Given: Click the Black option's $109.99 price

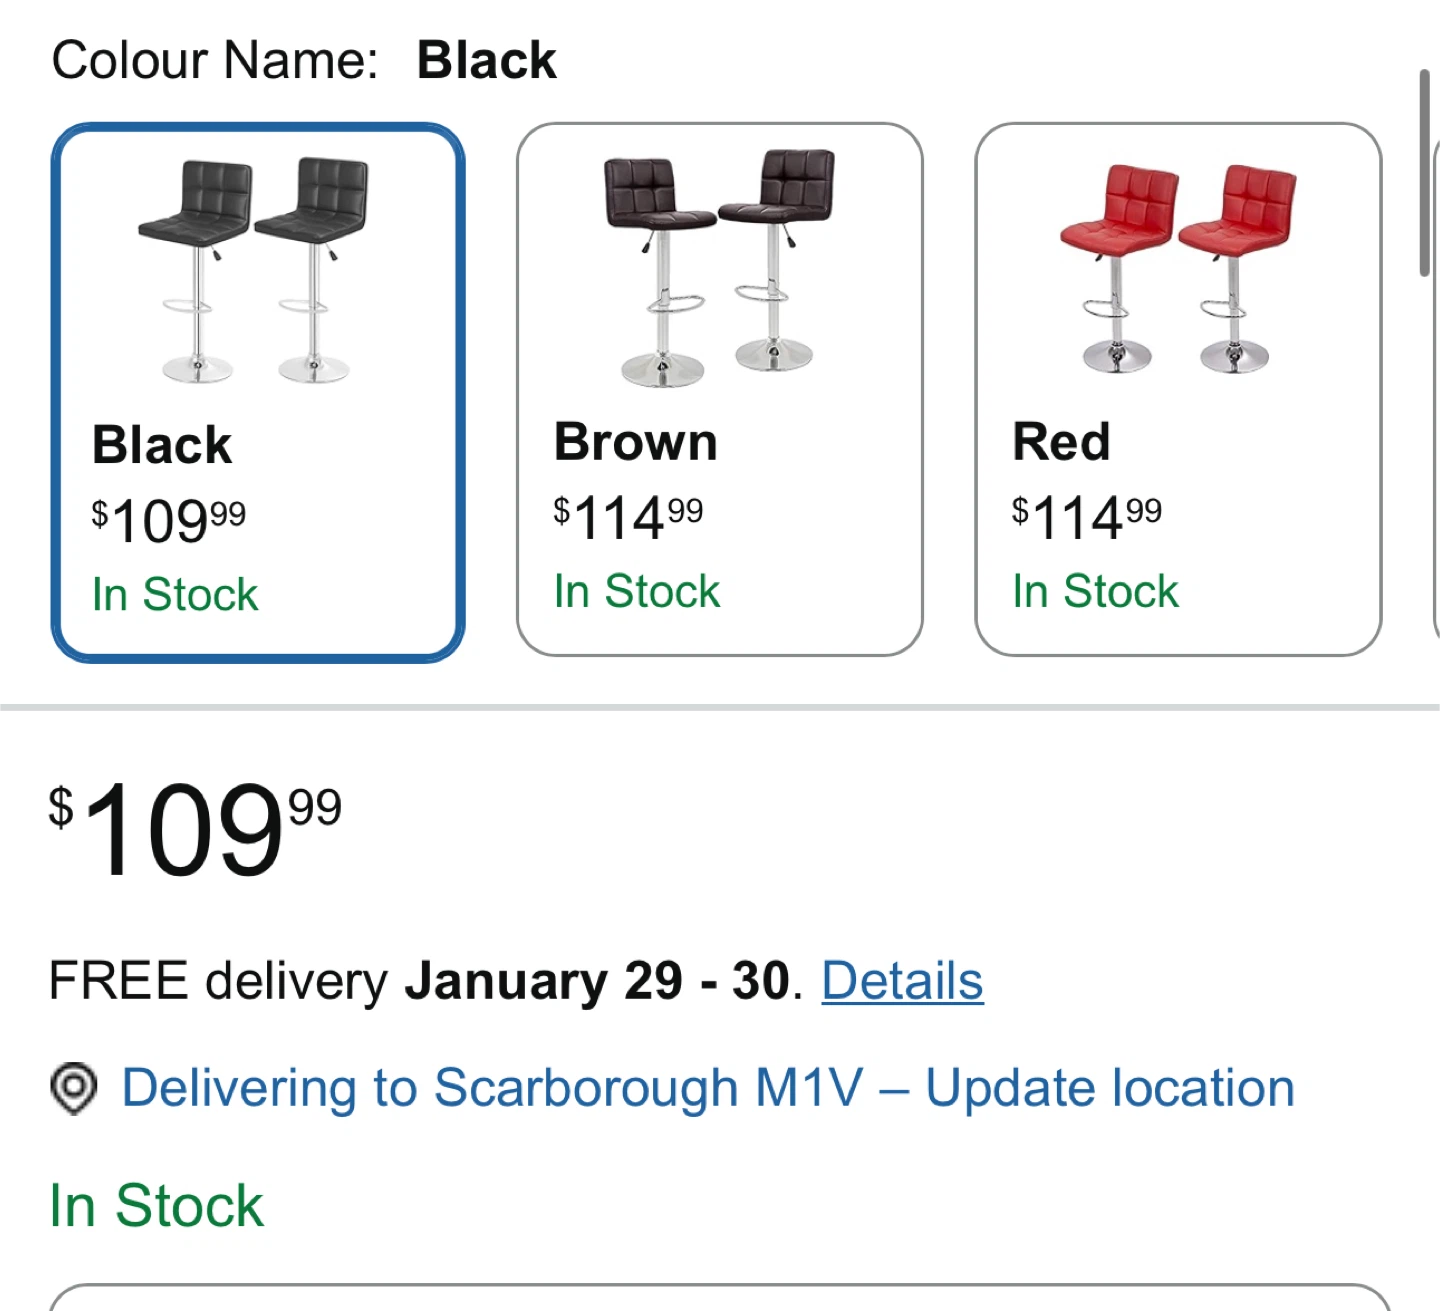Looking at the screenshot, I should [x=168, y=520].
